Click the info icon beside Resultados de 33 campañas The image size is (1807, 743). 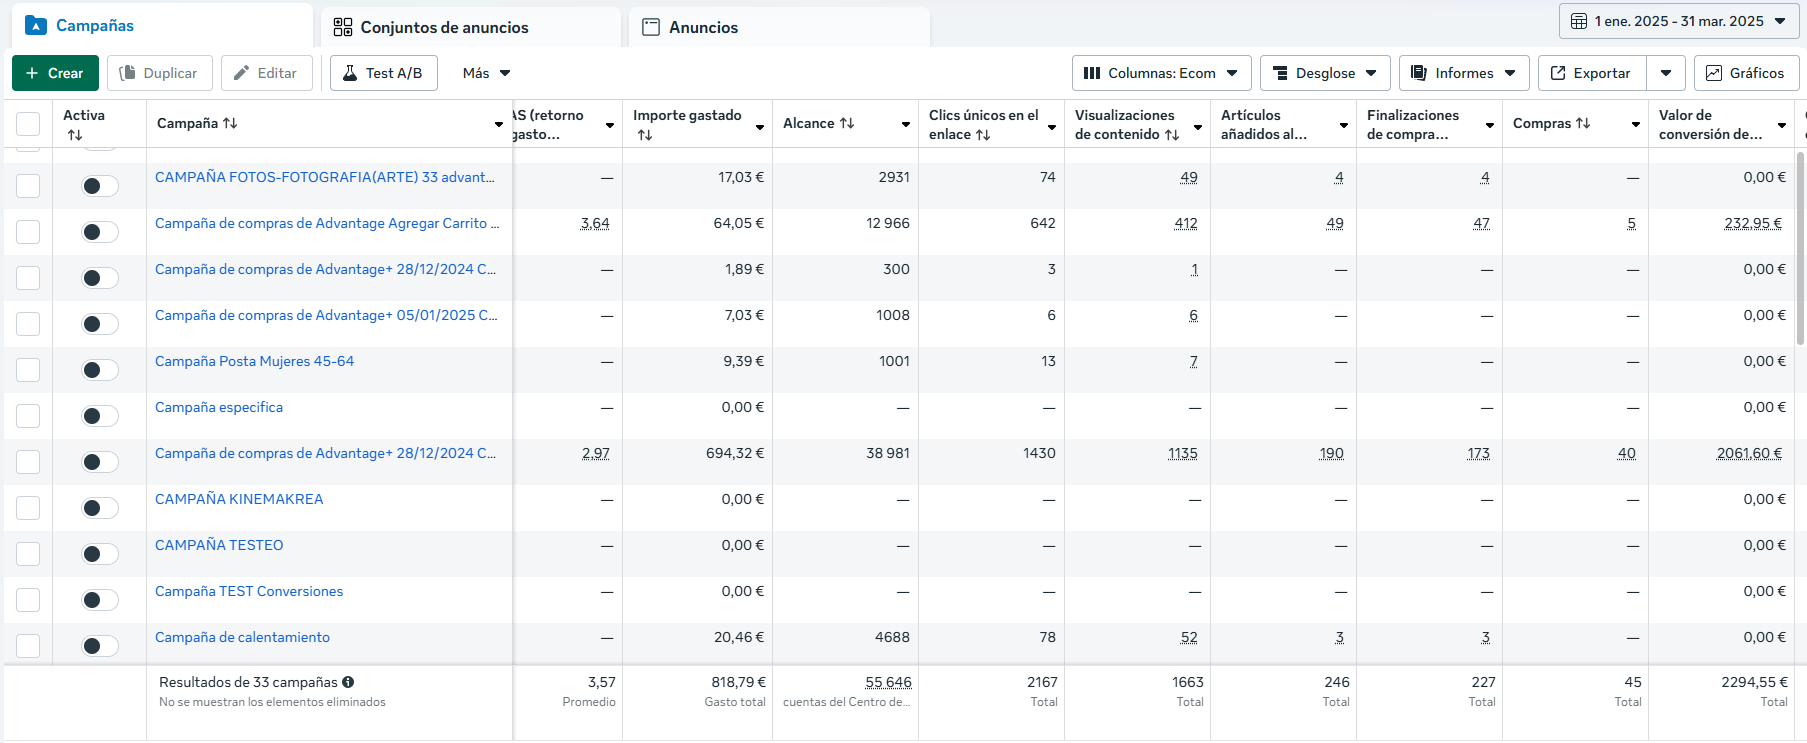coord(348,682)
